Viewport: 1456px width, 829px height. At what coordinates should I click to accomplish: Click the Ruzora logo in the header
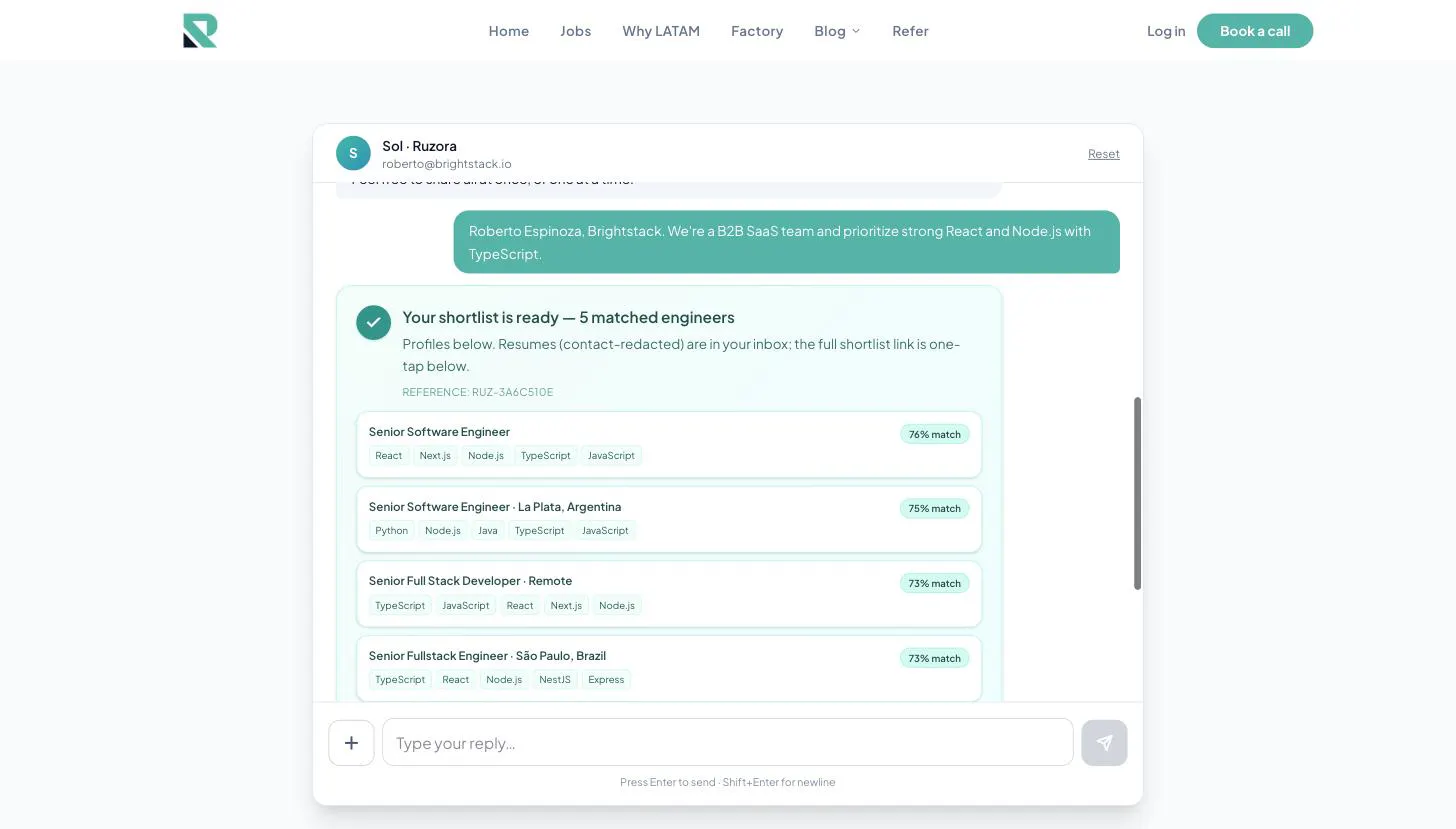pos(200,31)
